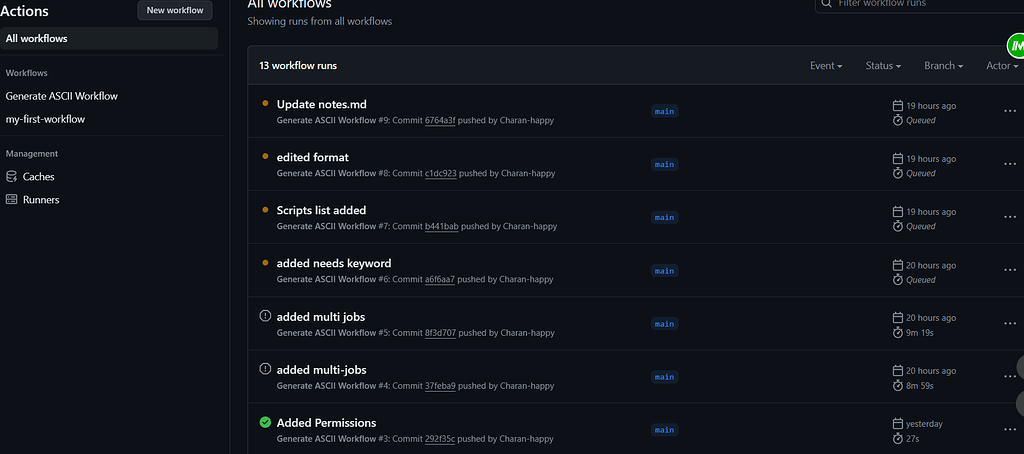Open three-dot menu for Scripts list added
The width and height of the screenshot is (1024, 454).
tap(1009, 218)
